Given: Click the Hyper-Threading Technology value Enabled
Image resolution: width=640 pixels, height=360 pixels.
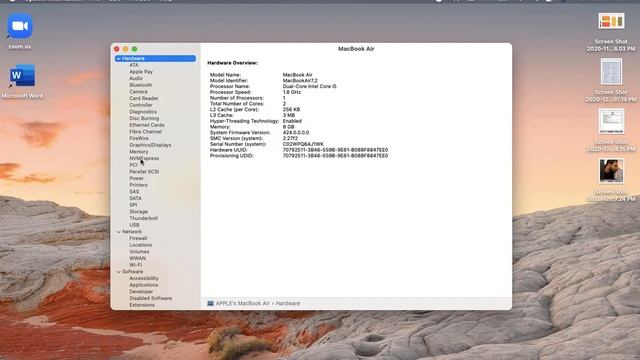Looking at the screenshot, I should click(x=292, y=121).
